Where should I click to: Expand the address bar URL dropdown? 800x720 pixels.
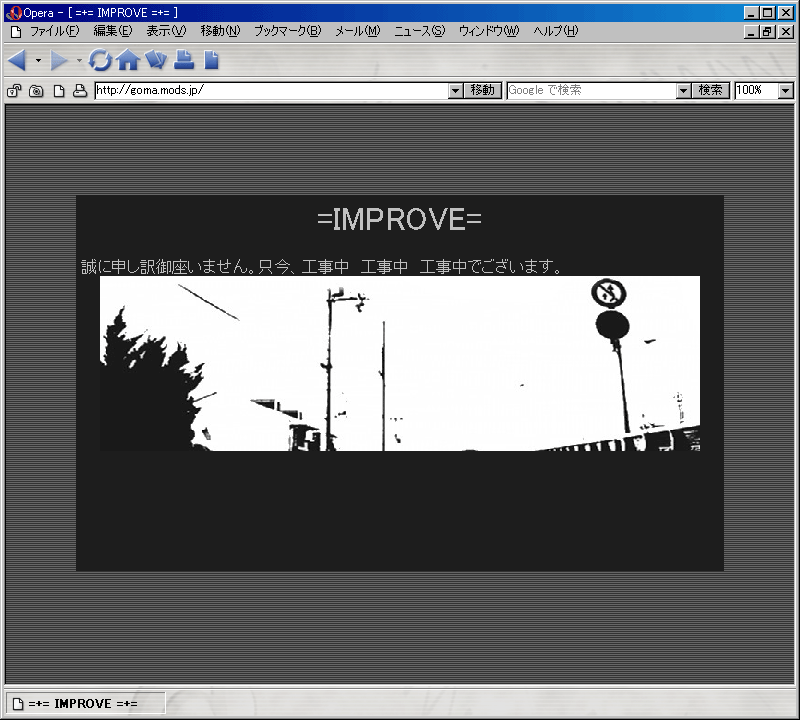(x=456, y=91)
